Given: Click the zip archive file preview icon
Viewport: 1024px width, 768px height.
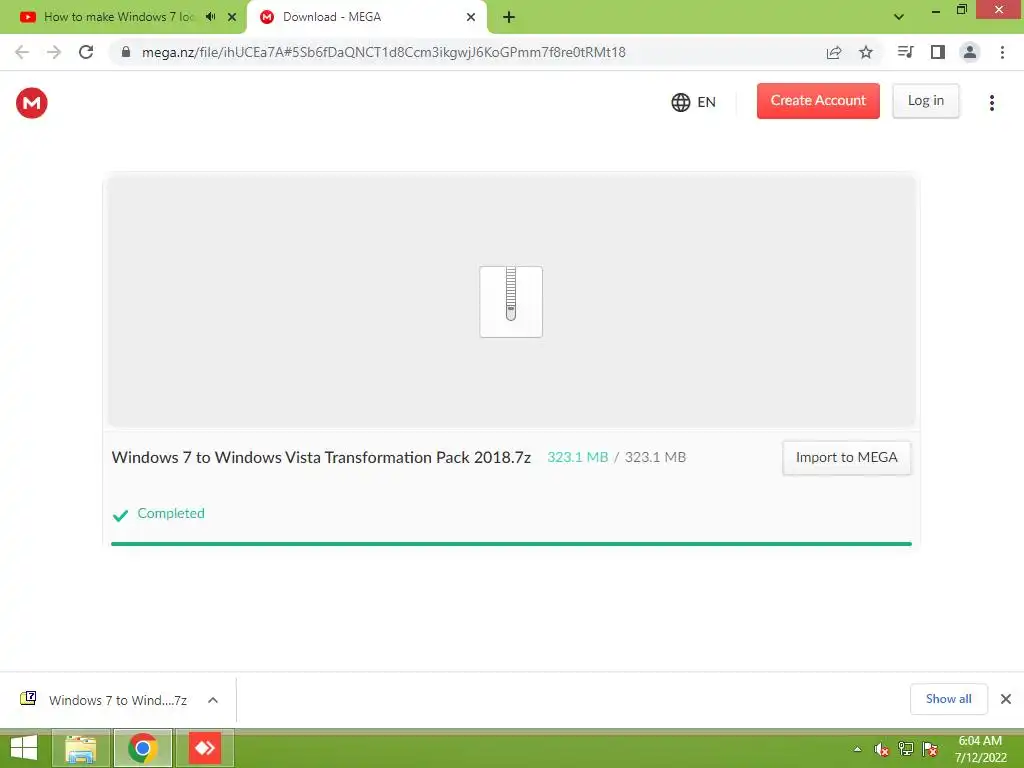Looking at the screenshot, I should point(511,301).
